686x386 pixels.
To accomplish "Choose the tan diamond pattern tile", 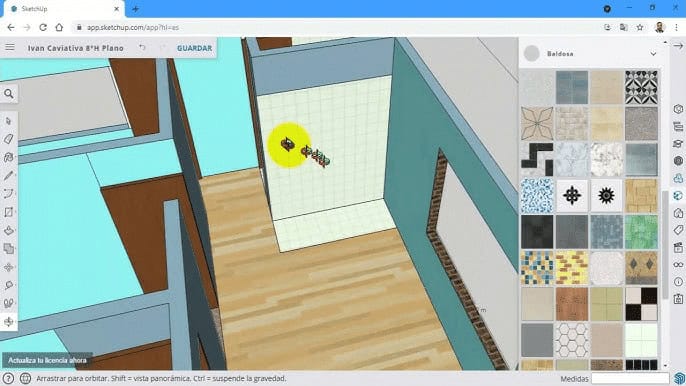I will 641,268.
